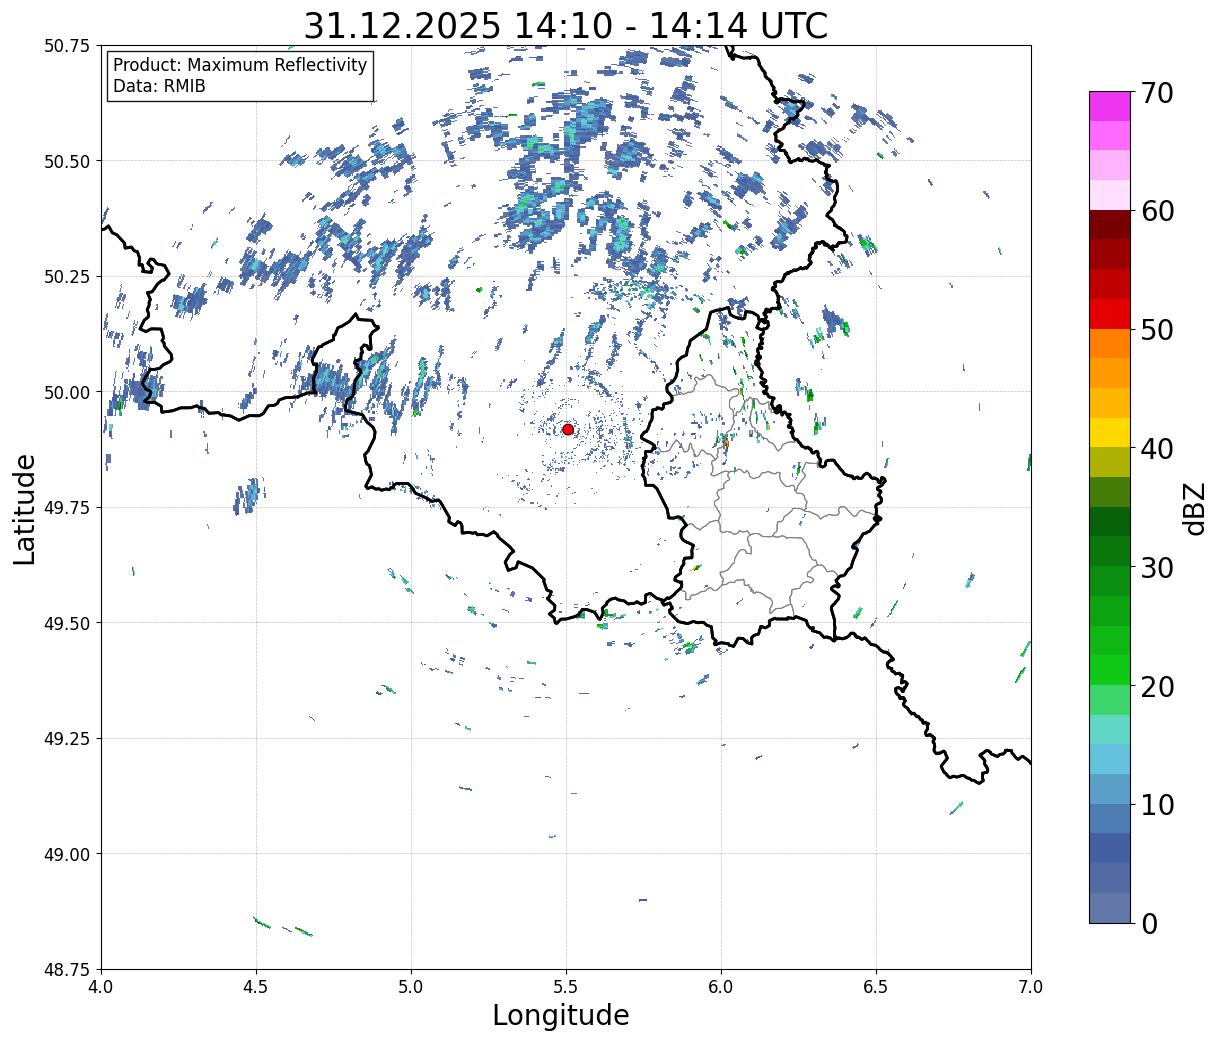The width and height of the screenshot is (1219, 1040).
Task: Pick the dark green colorbar swatch near 35
Action: [1110, 521]
